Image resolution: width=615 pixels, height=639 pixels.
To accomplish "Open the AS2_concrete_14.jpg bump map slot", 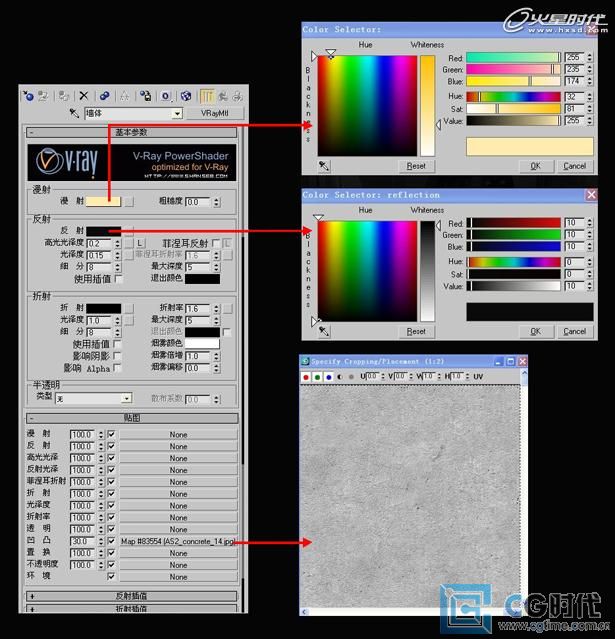I will [178, 541].
